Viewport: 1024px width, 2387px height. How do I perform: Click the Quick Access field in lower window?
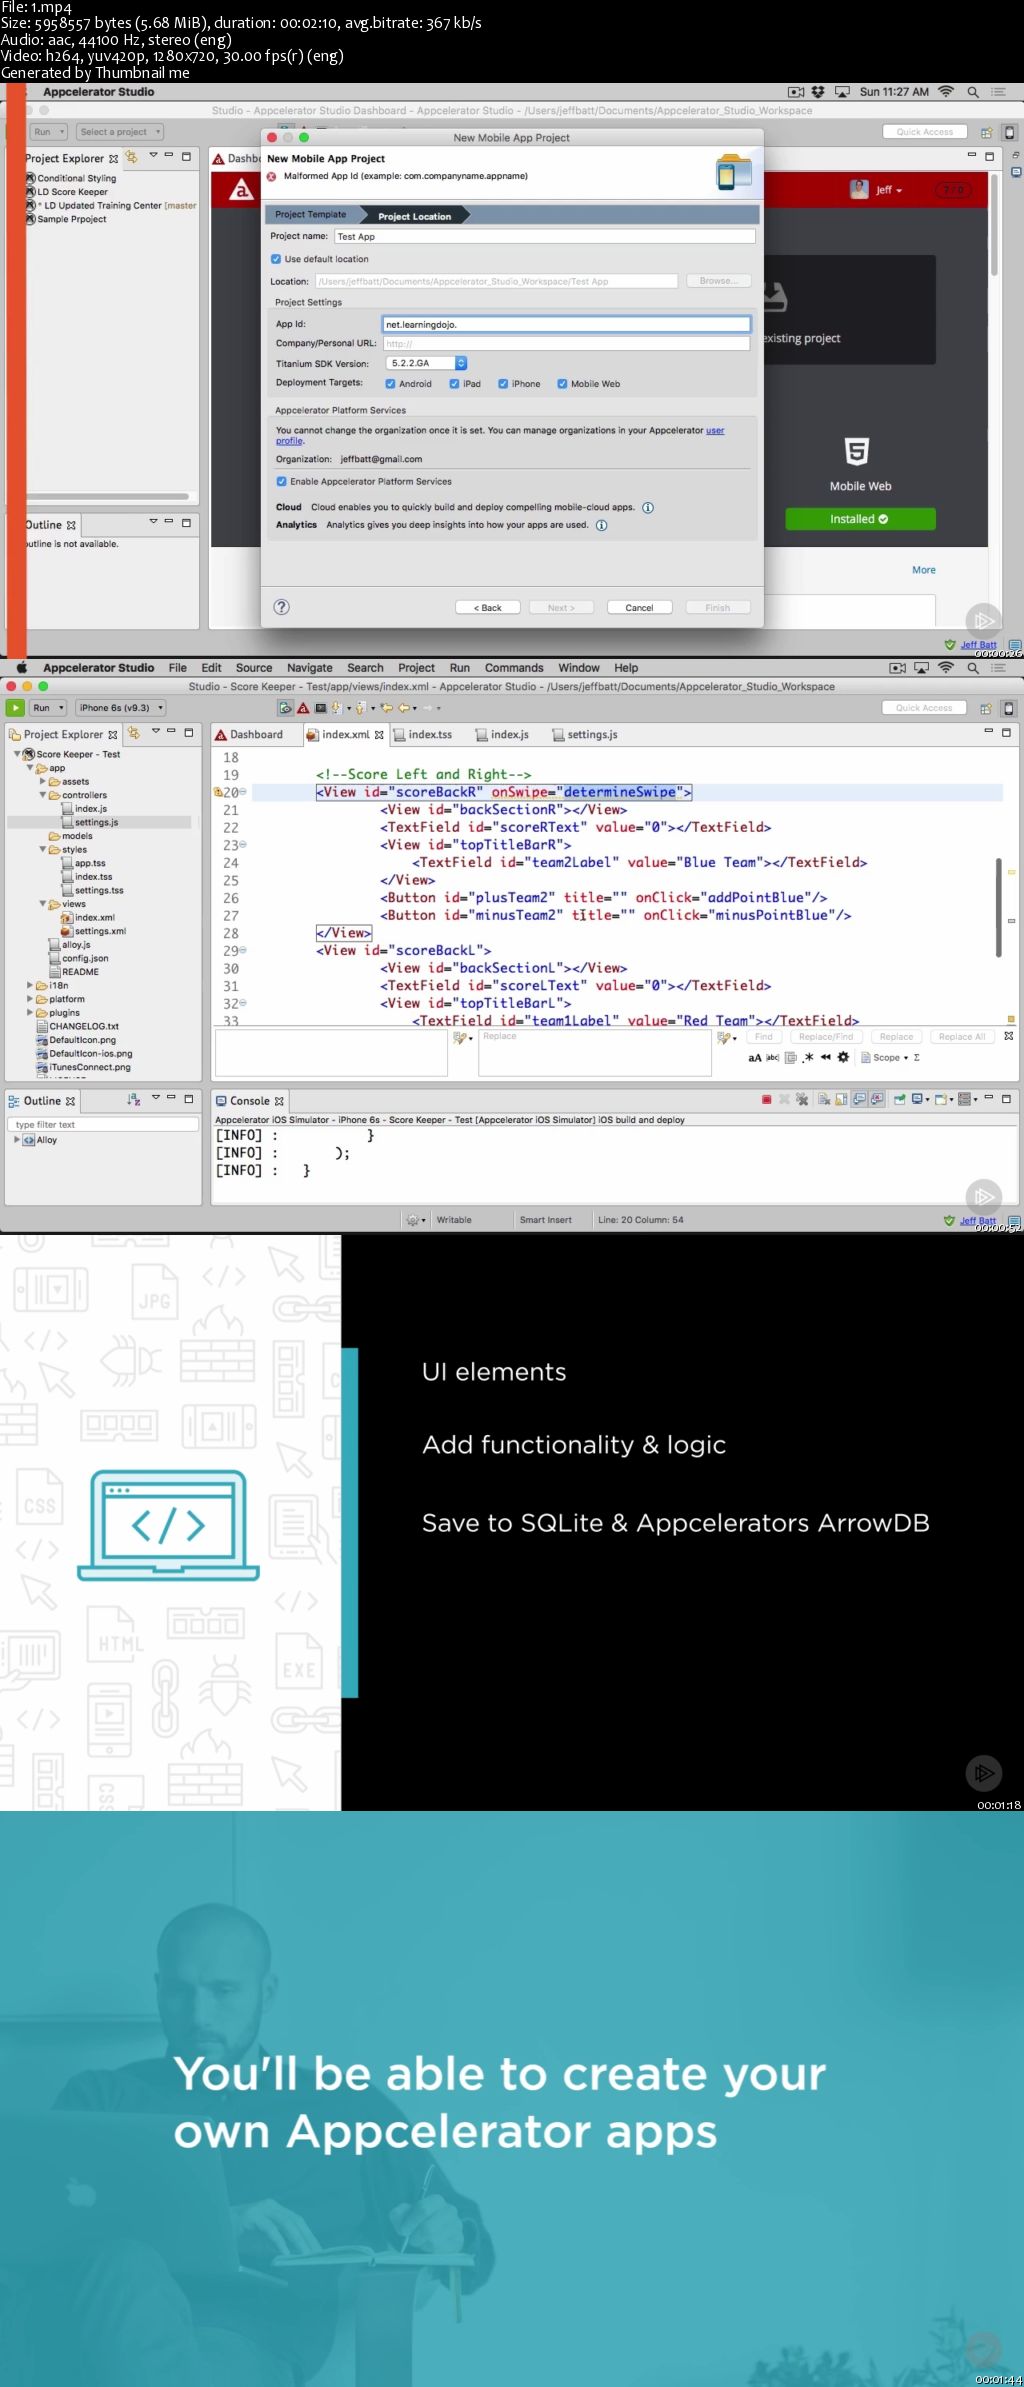tap(924, 708)
